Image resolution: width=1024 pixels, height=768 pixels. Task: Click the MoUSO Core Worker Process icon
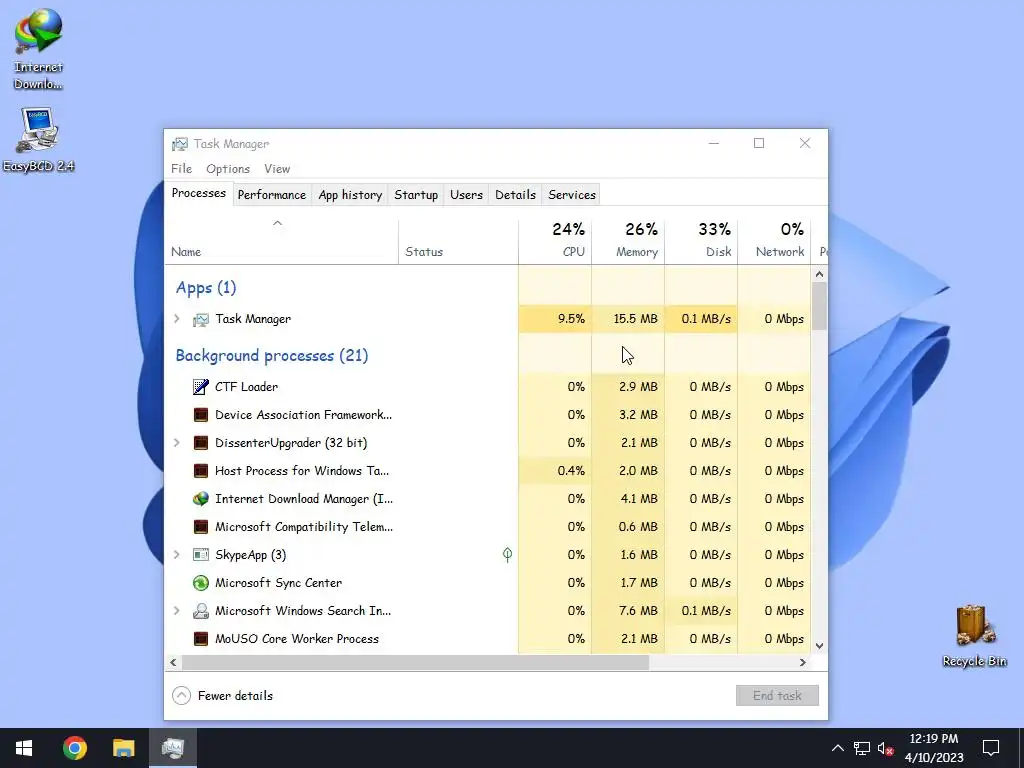(200, 639)
